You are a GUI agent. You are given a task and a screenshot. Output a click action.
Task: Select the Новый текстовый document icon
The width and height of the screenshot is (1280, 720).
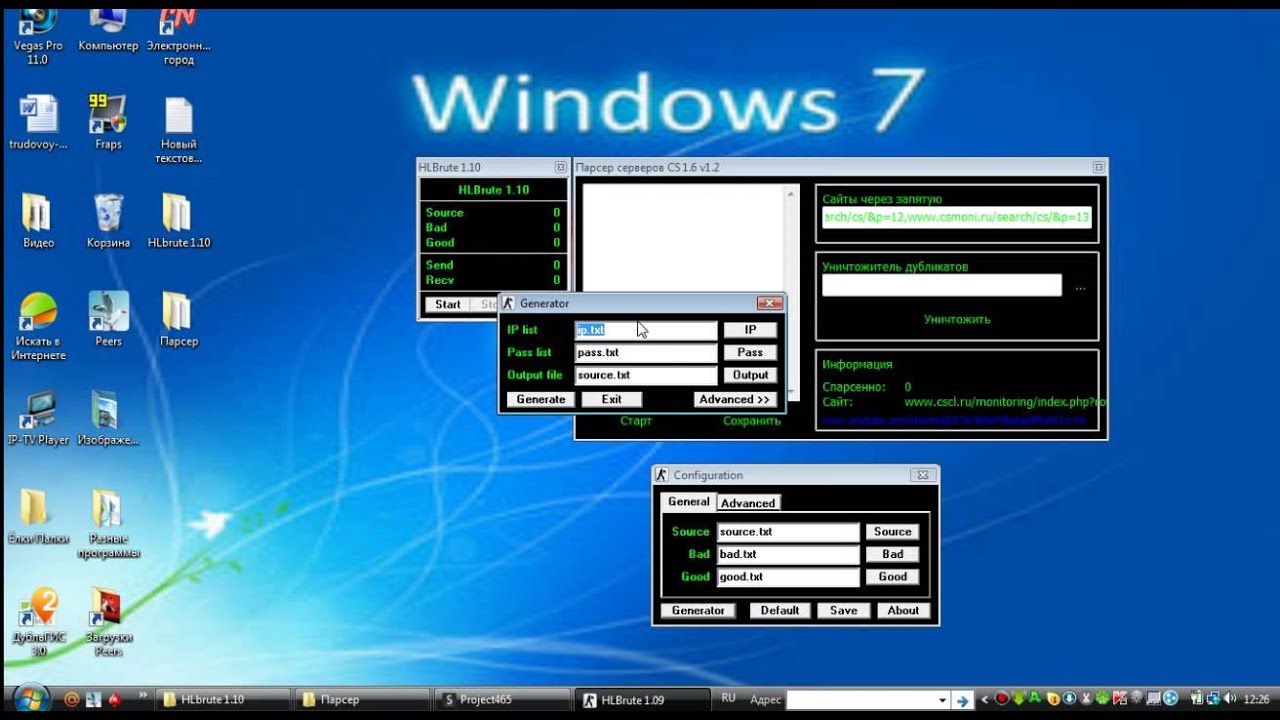(x=178, y=129)
